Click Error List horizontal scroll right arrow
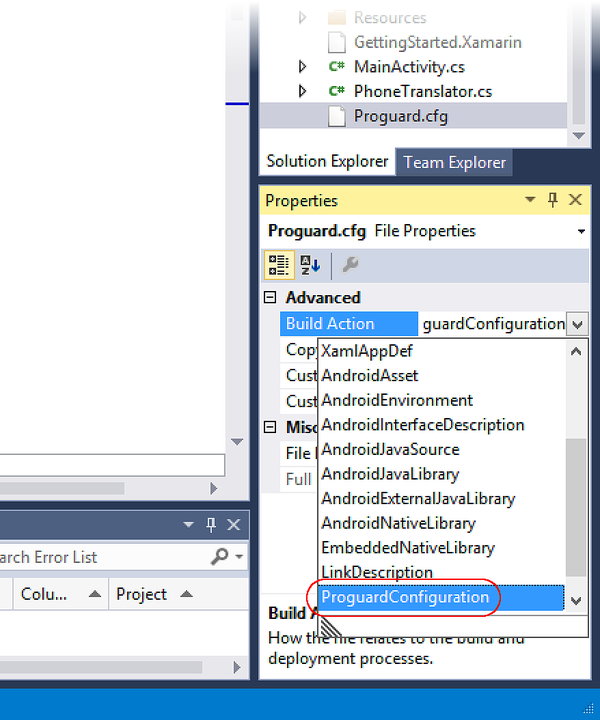 coord(237,667)
